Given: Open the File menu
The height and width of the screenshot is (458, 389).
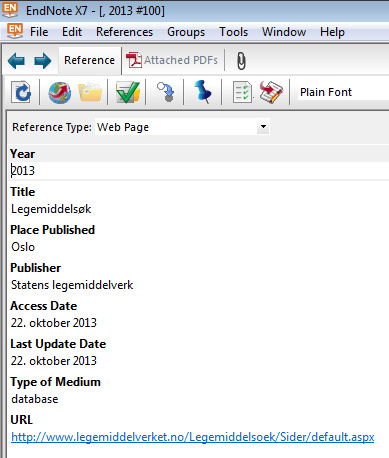Looking at the screenshot, I should (x=39, y=32).
